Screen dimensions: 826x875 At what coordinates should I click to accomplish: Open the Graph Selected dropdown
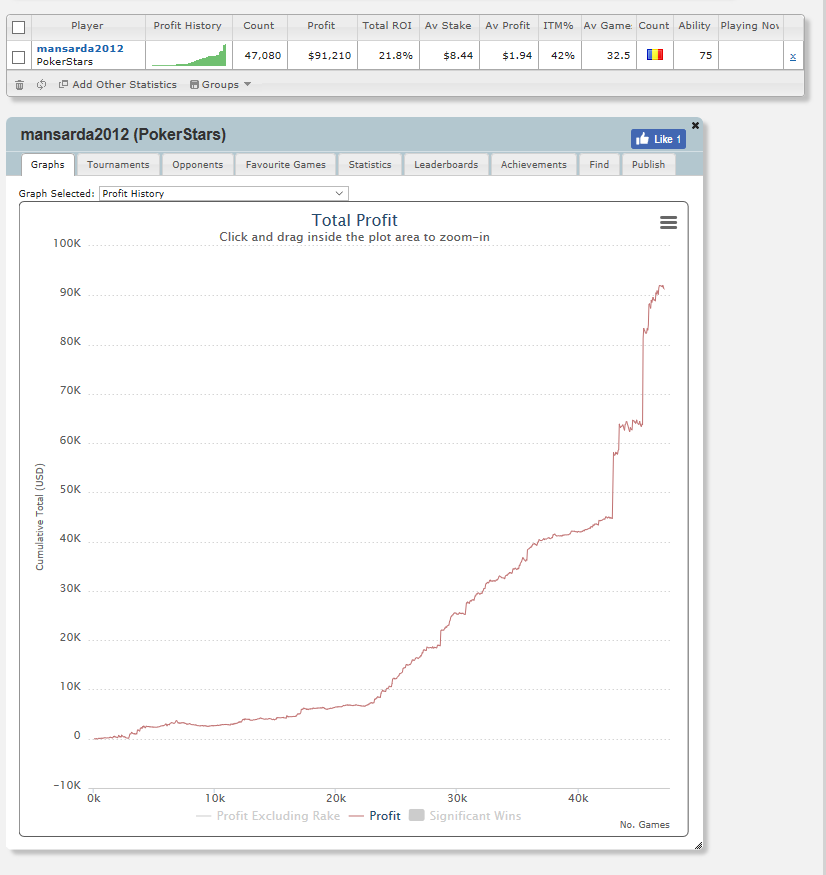pos(224,194)
